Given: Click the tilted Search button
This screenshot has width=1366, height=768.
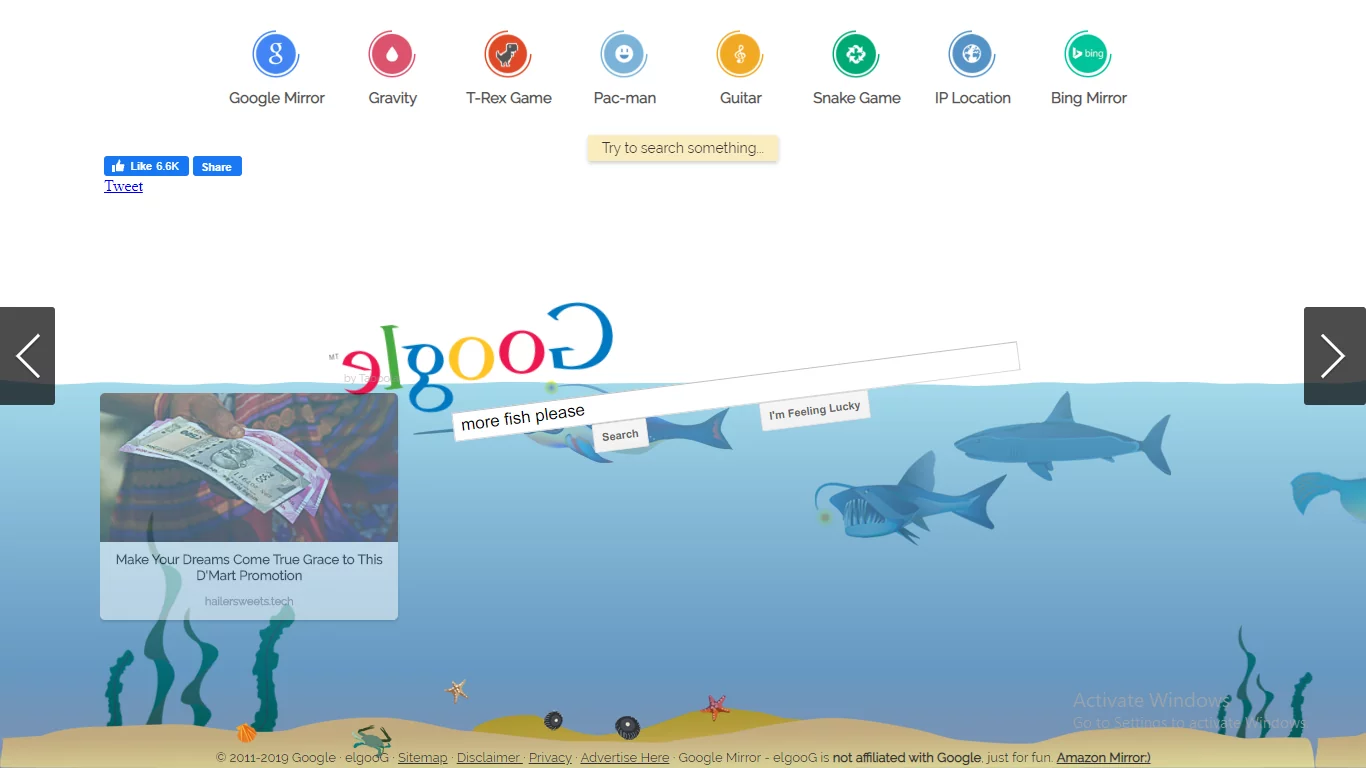Looking at the screenshot, I should [x=620, y=435].
